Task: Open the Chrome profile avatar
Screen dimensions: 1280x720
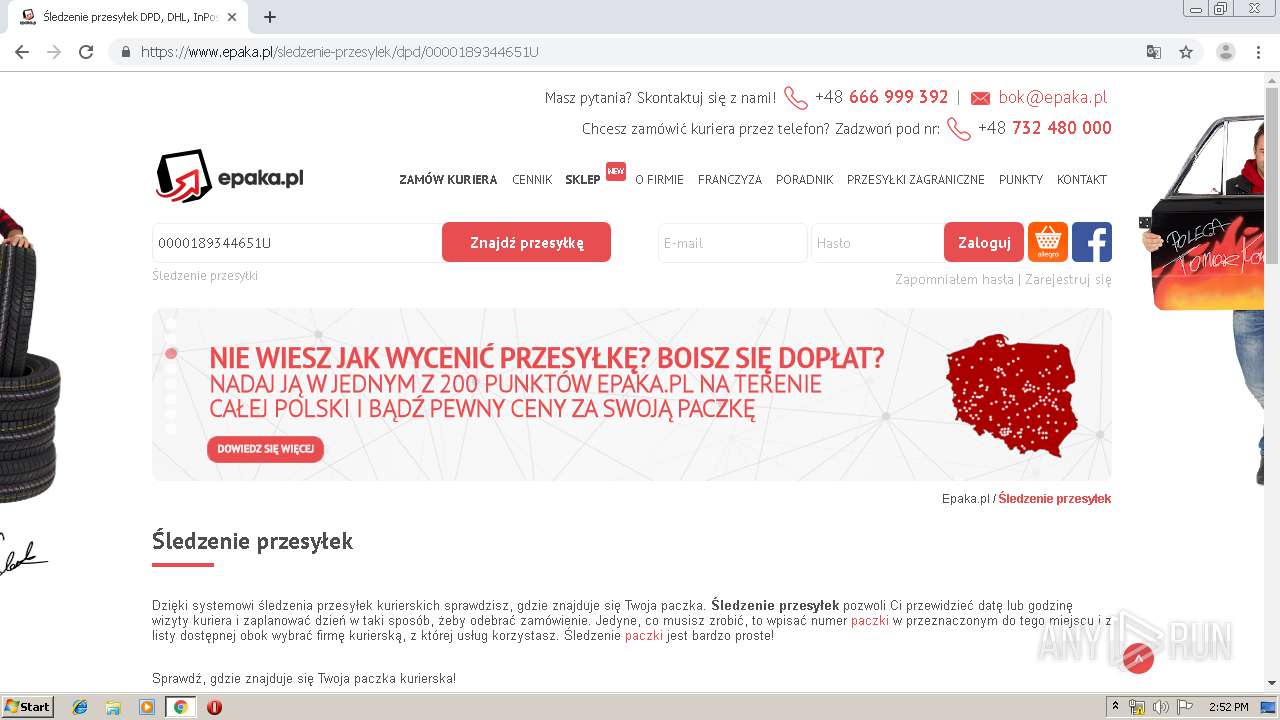Action: point(1226,52)
